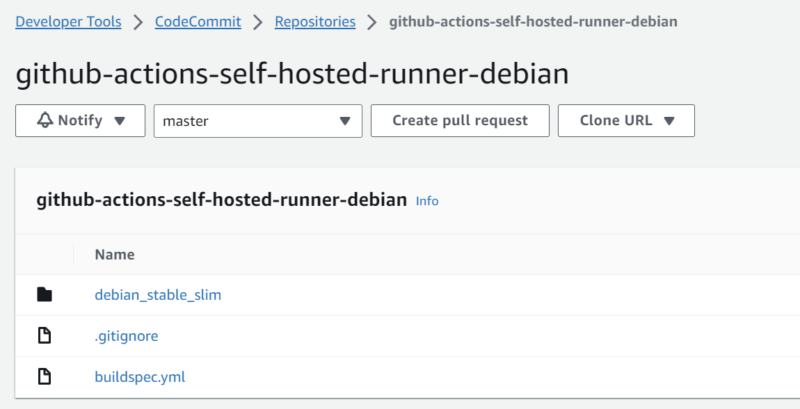Click the bell icon on Notify
The height and width of the screenshot is (409, 800).
tap(45, 120)
